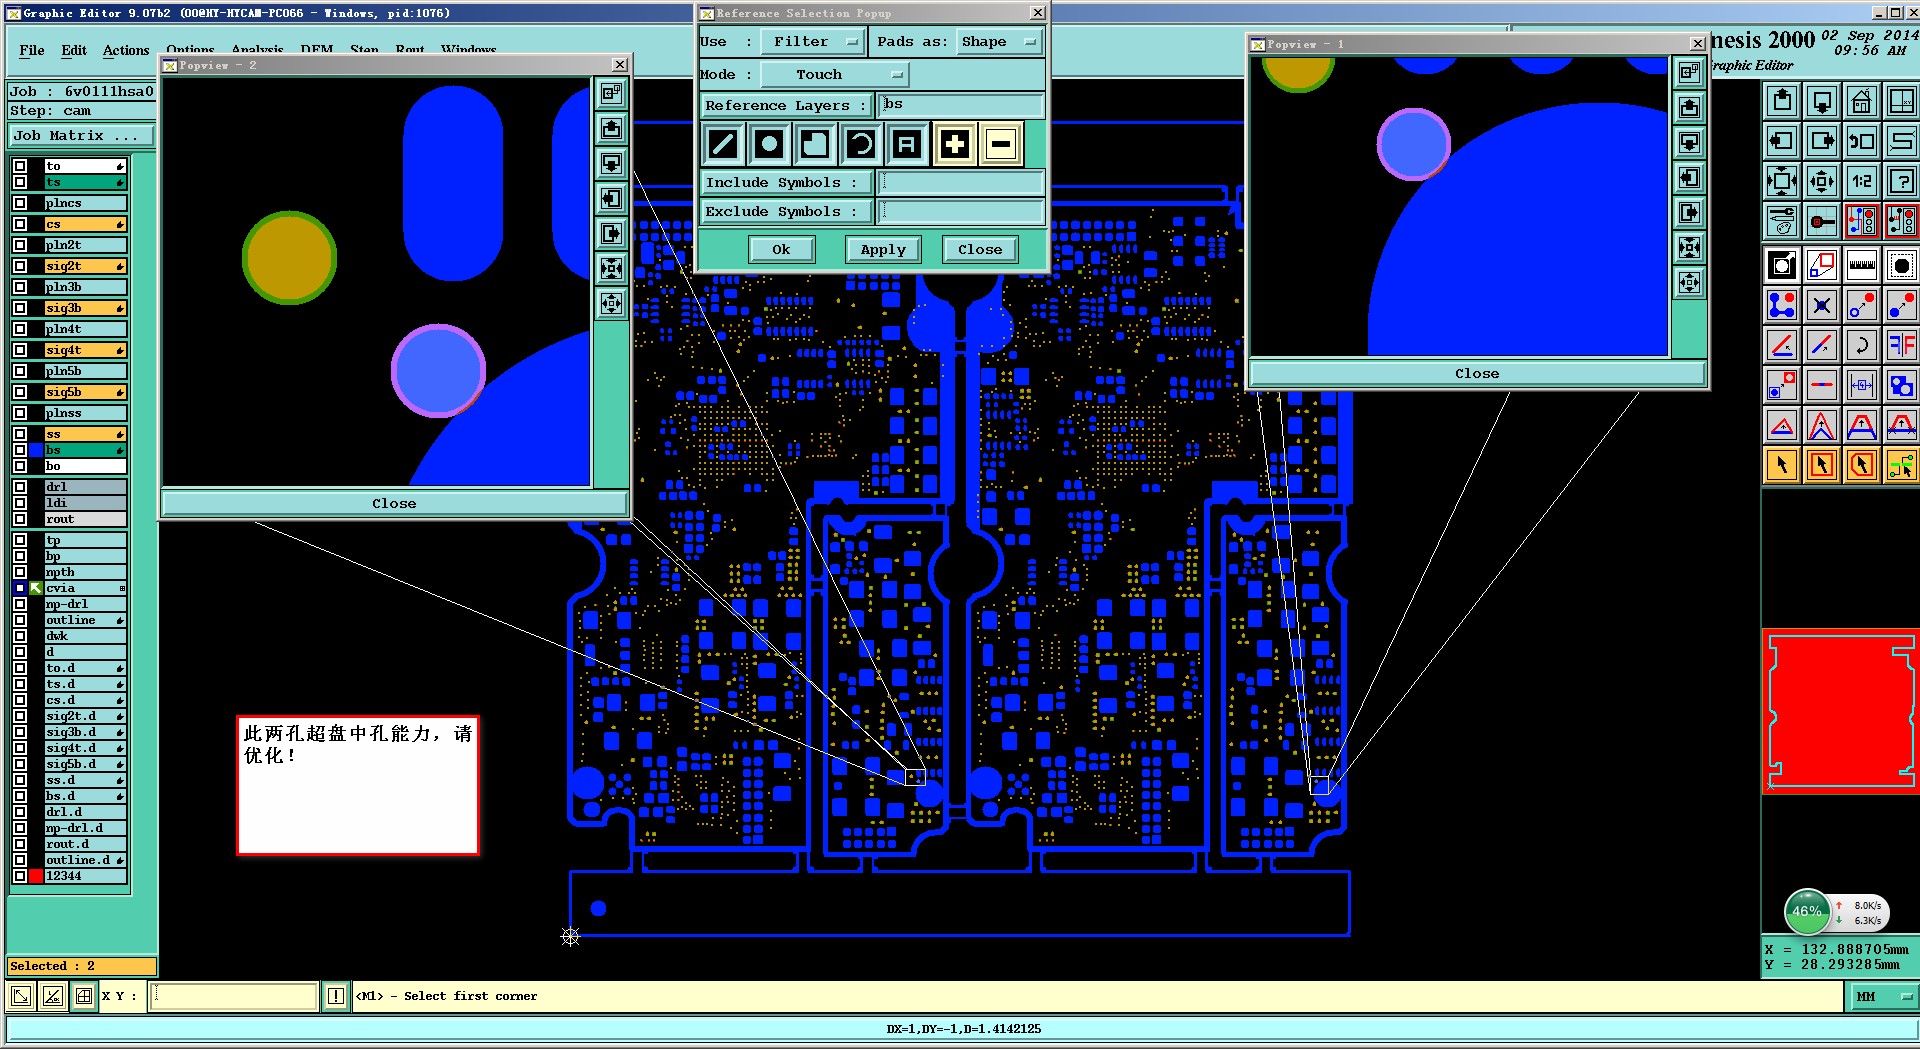Toggle the '12344' layer checkbox
This screenshot has width=1920, height=1049.
point(20,876)
